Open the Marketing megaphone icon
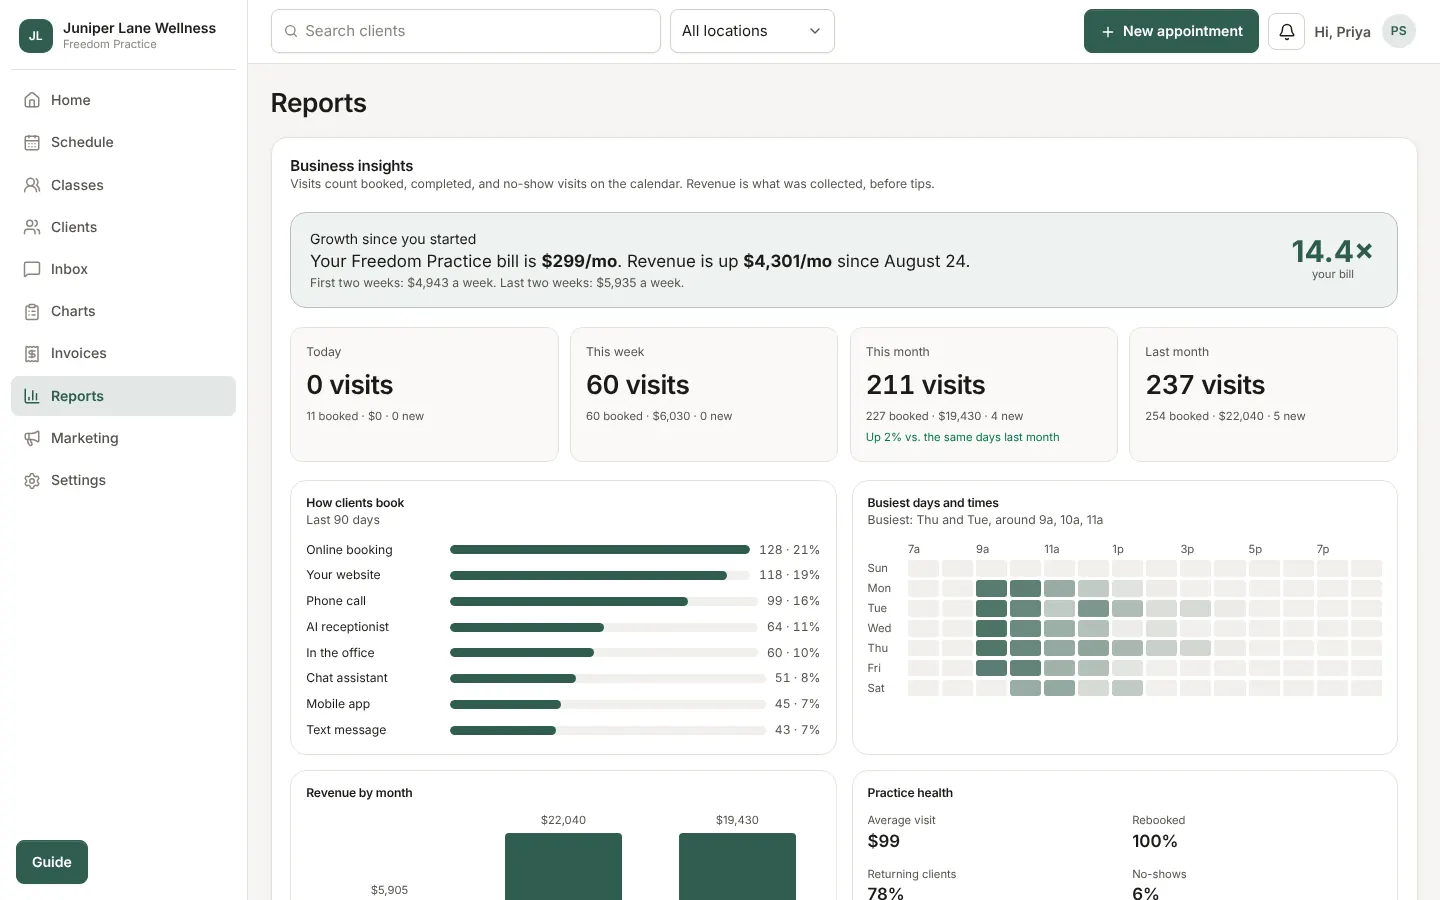The width and height of the screenshot is (1440, 900). click(x=32, y=438)
